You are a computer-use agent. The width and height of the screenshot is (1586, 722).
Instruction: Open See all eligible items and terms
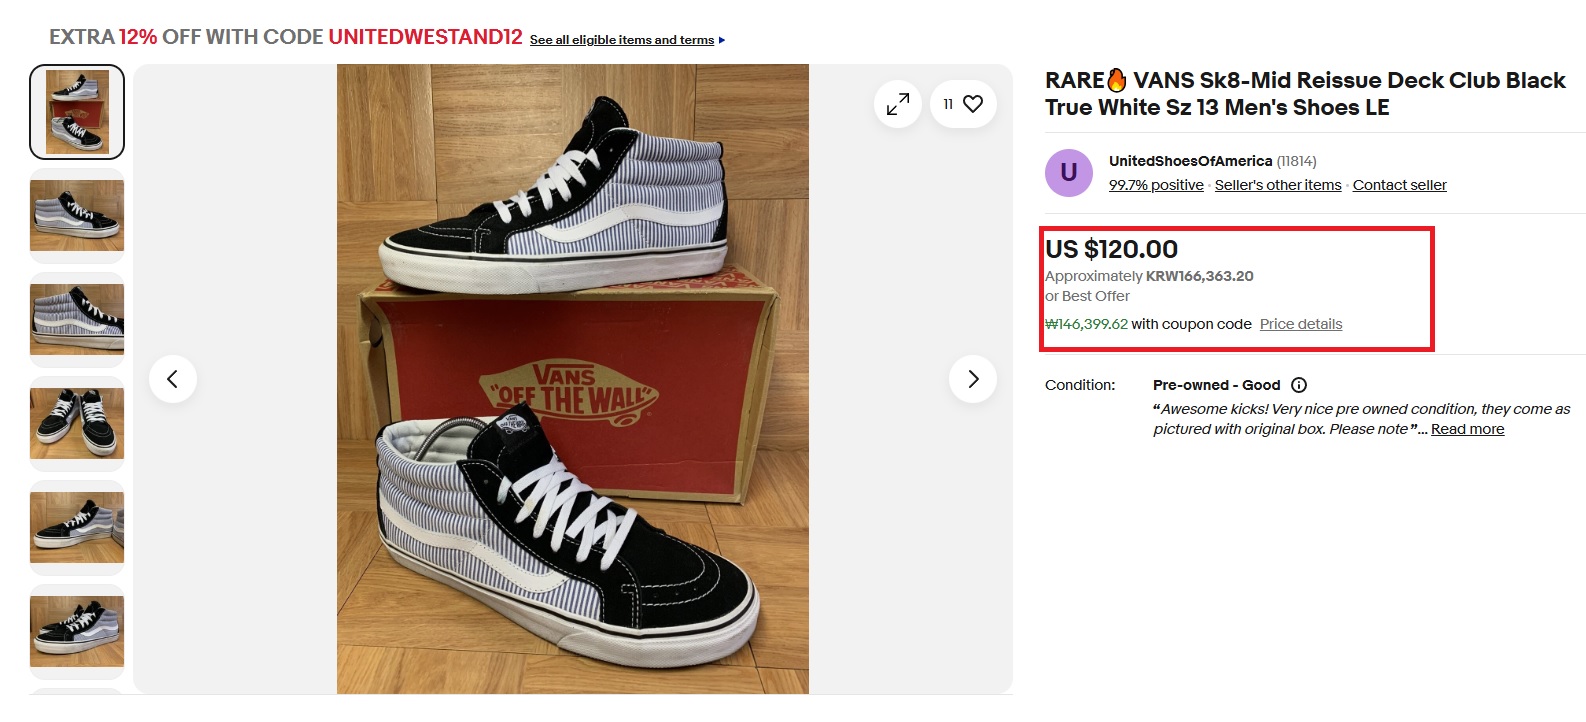point(621,40)
